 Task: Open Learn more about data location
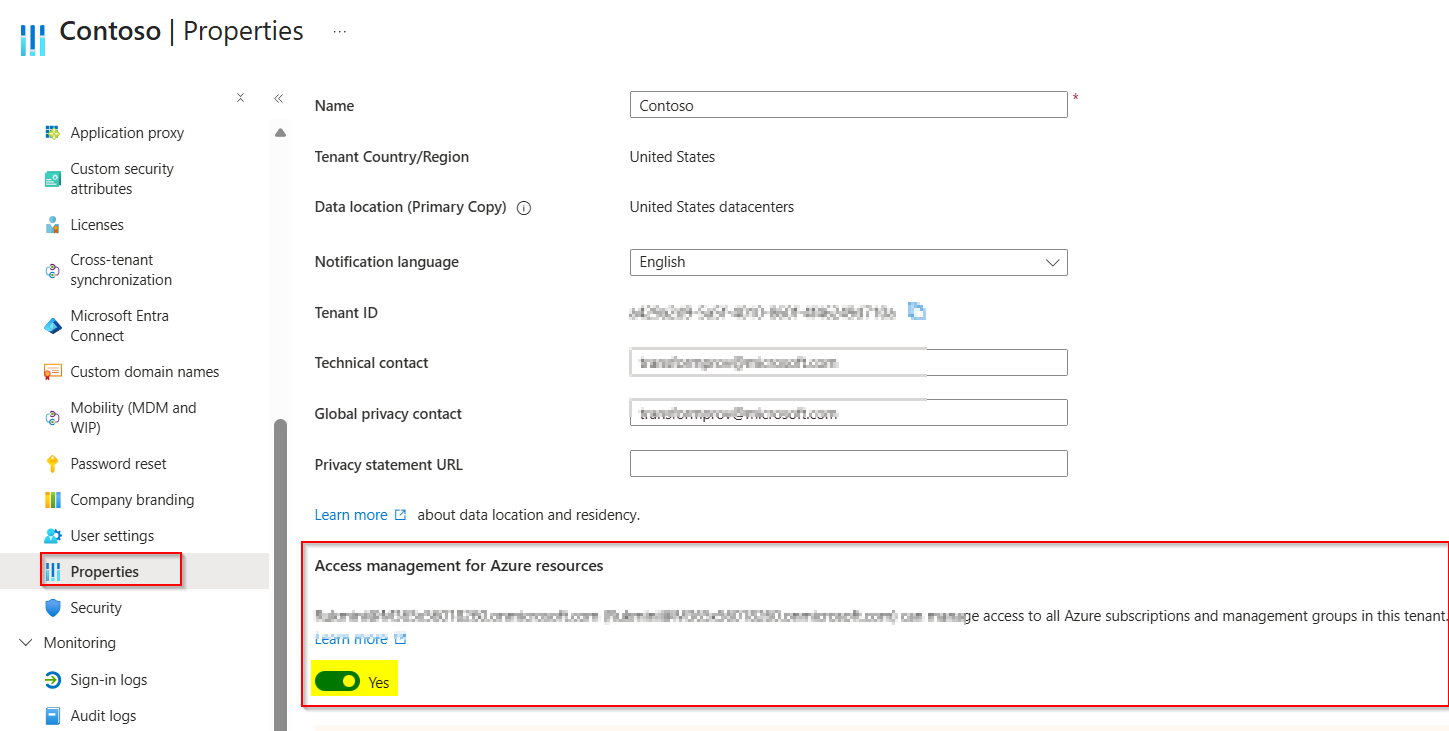(360, 515)
